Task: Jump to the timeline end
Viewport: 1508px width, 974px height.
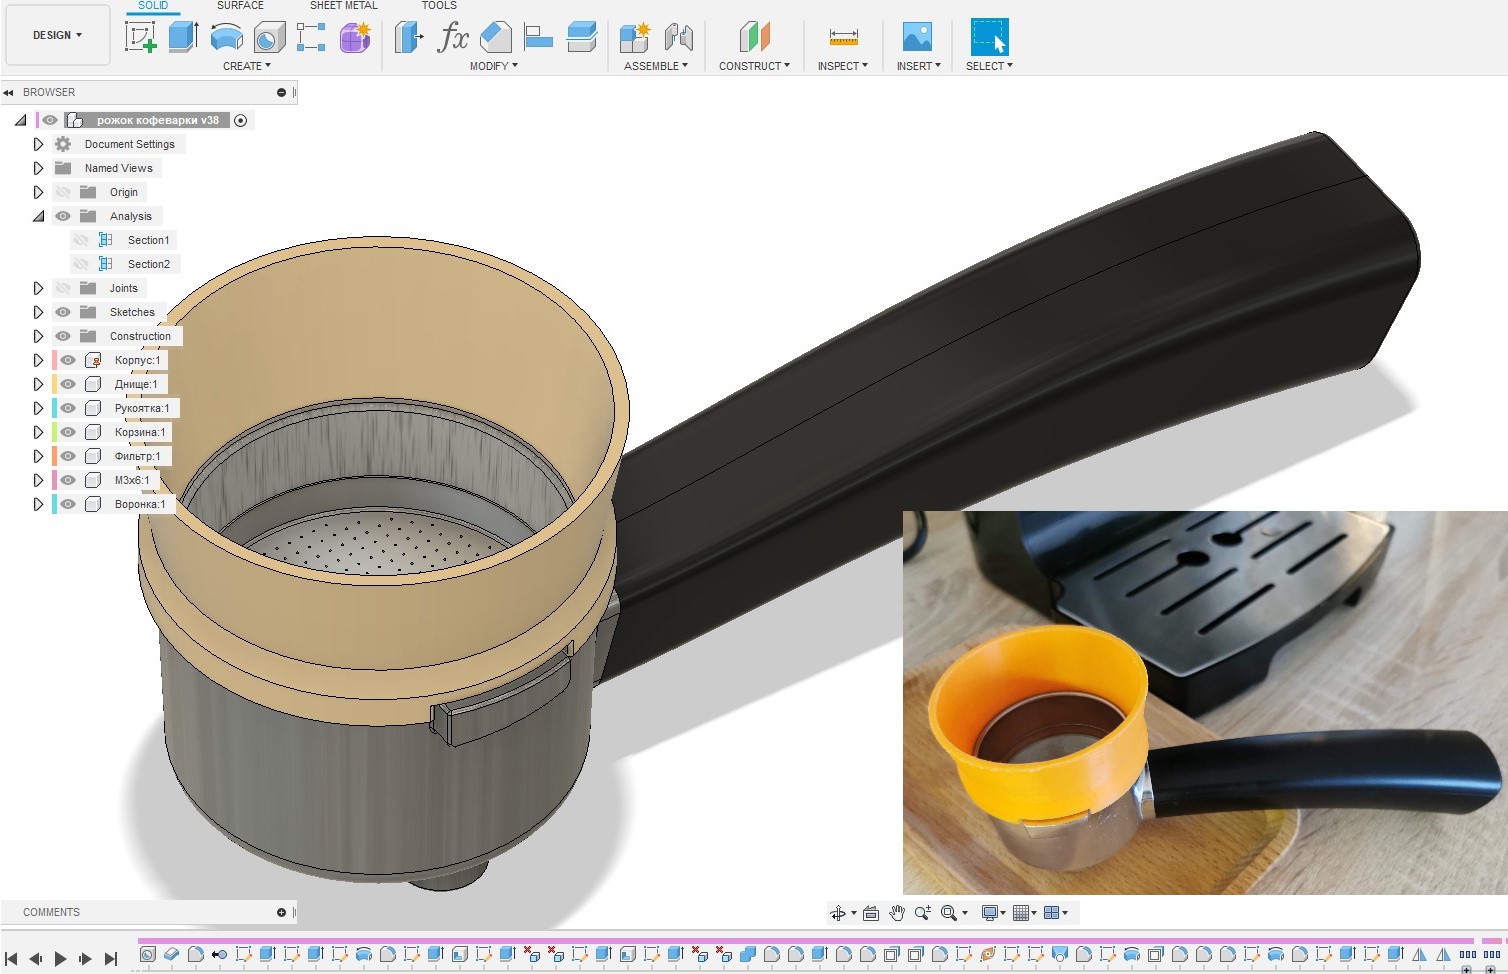Action: (x=111, y=958)
